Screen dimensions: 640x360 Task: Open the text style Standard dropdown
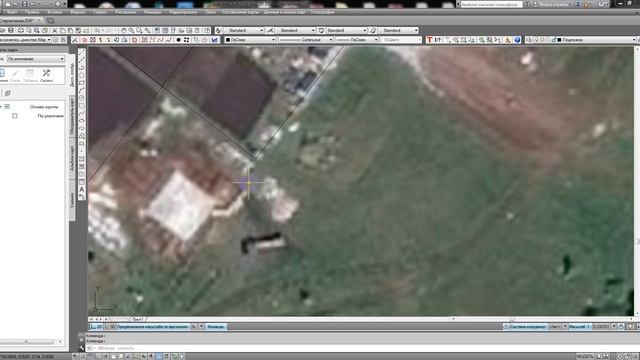(x=244, y=31)
